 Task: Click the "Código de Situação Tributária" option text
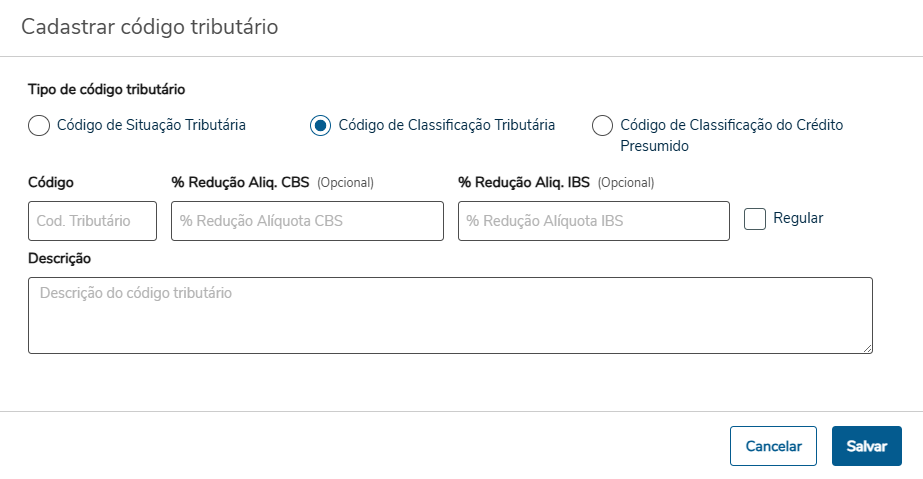(151, 125)
